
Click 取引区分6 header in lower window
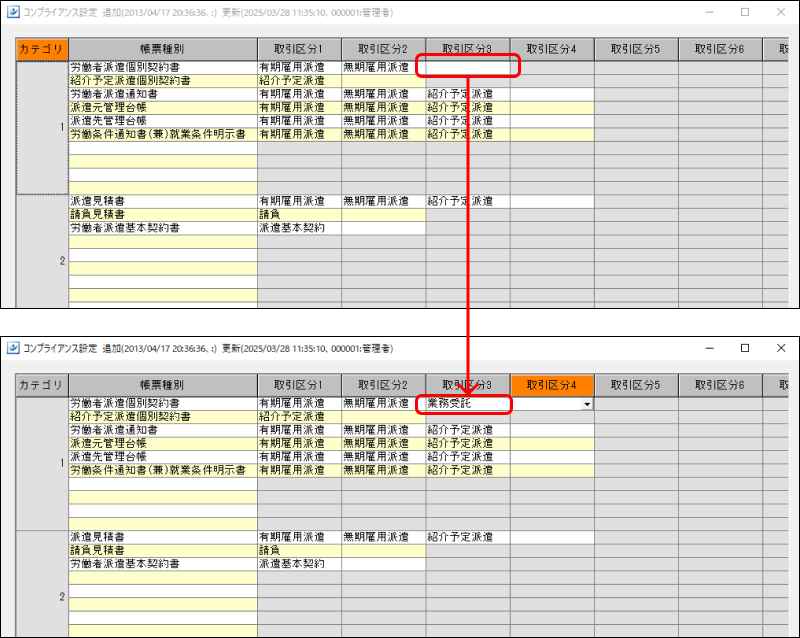coord(720,385)
